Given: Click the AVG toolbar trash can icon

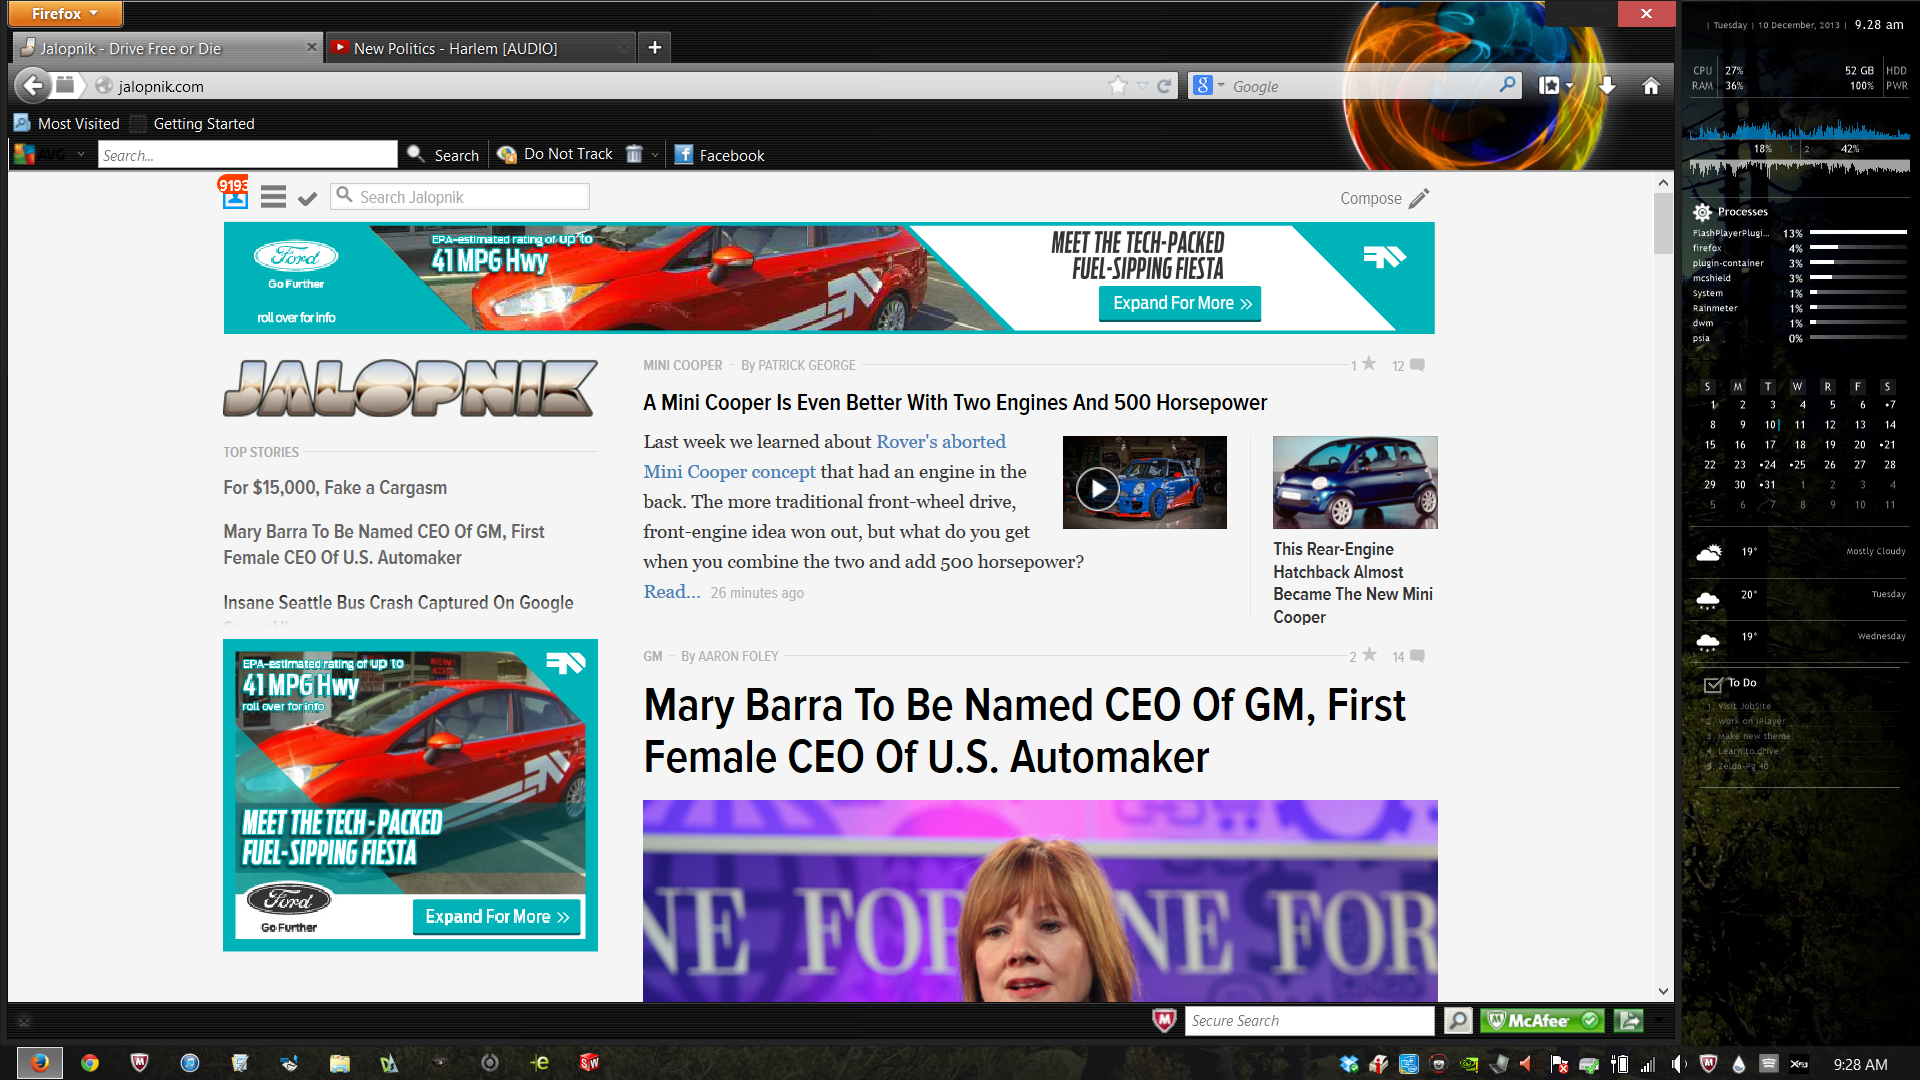Looking at the screenshot, I should [x=634, y=154].
